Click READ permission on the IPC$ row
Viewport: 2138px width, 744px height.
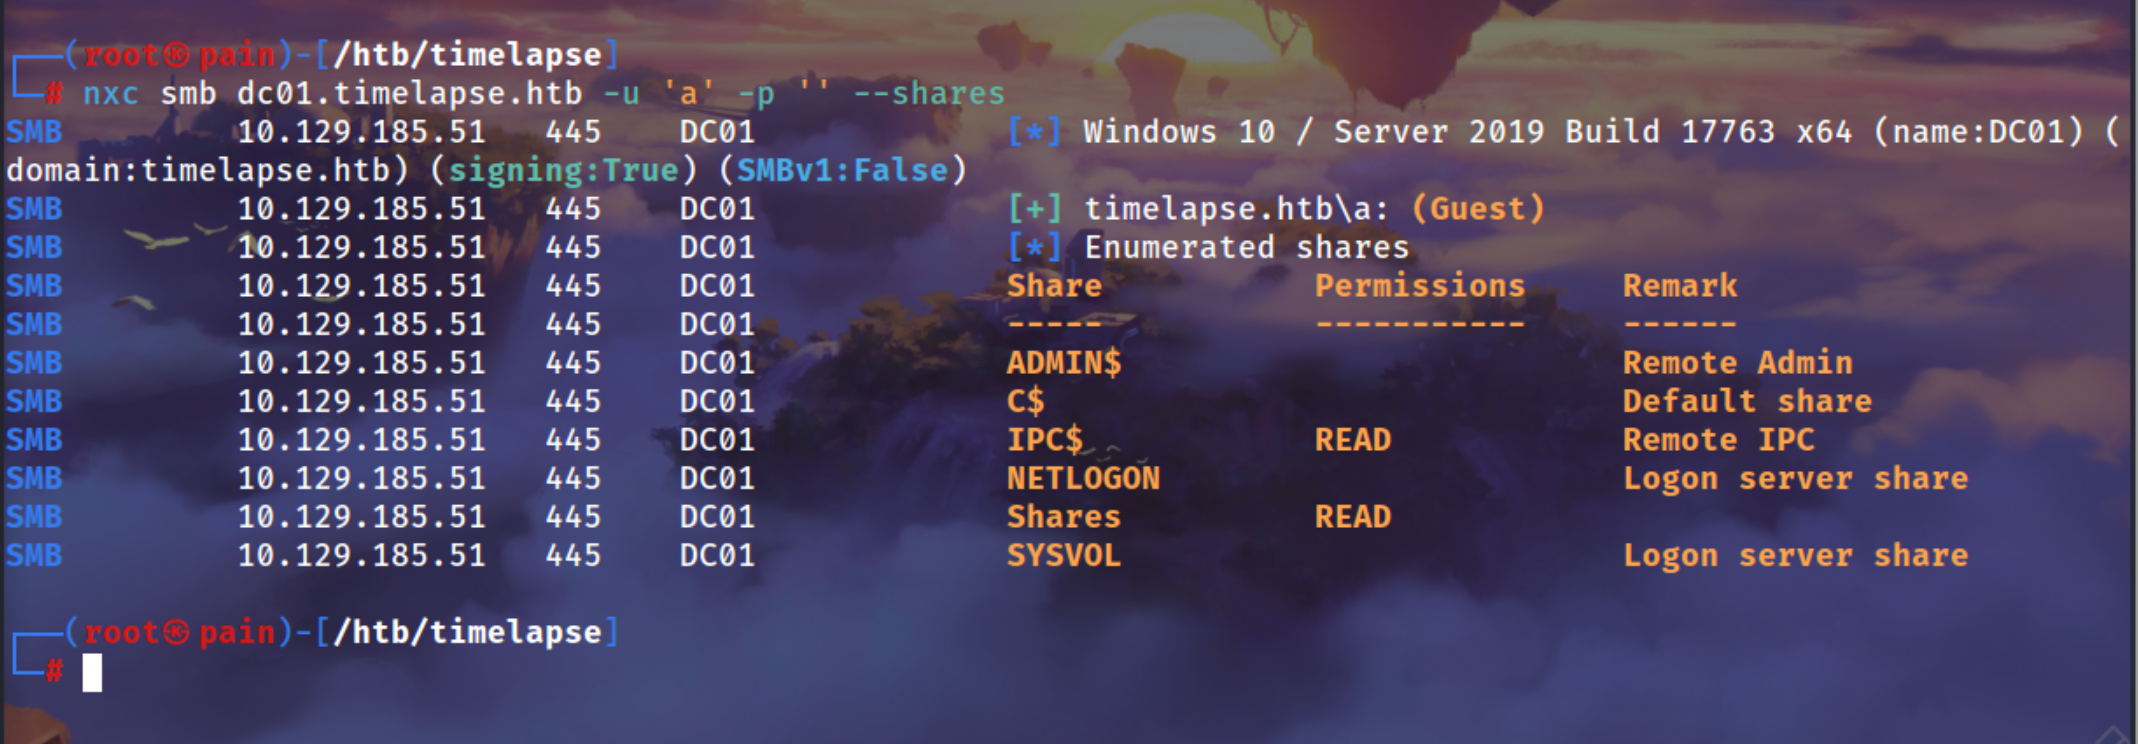[x=1352, y=440]
